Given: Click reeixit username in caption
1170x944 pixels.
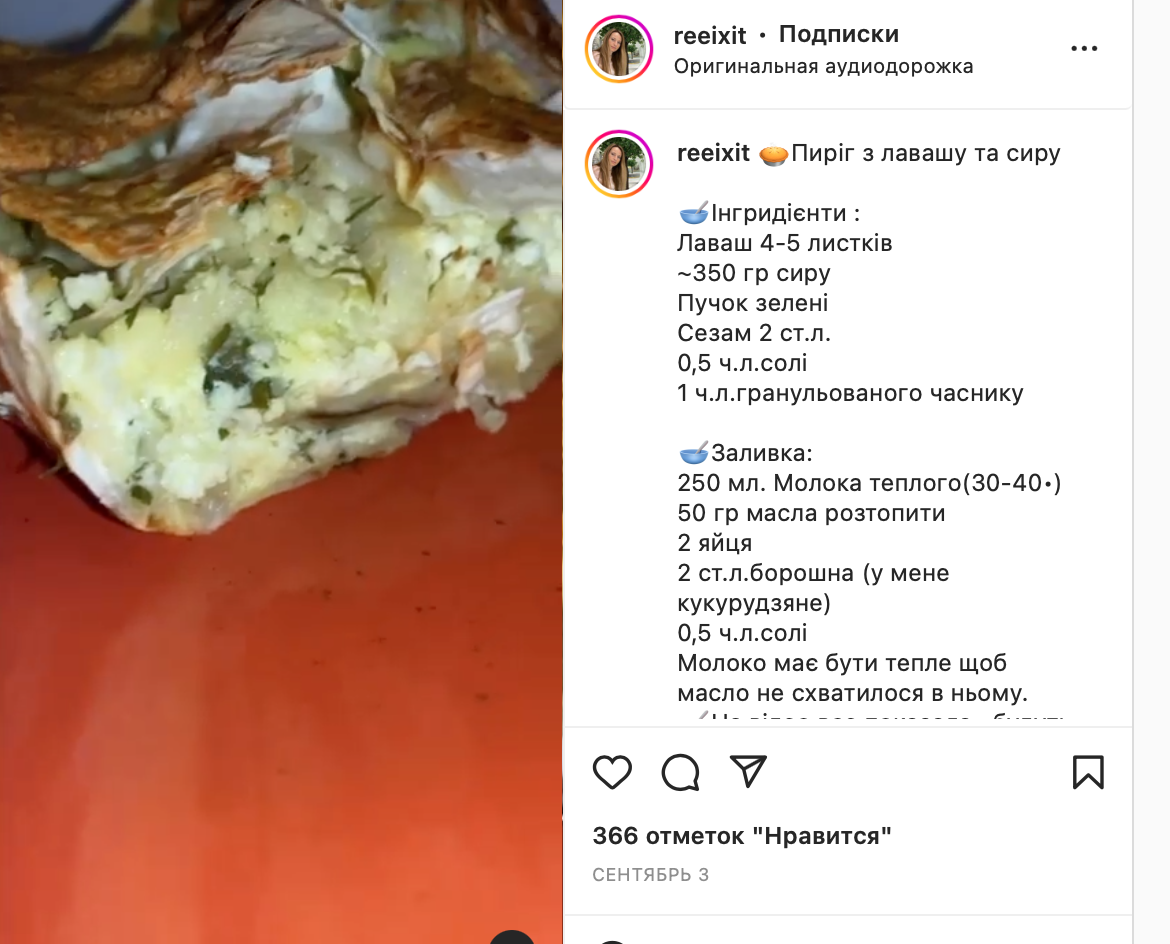Looking at the screenshot, I should point(713,153).
